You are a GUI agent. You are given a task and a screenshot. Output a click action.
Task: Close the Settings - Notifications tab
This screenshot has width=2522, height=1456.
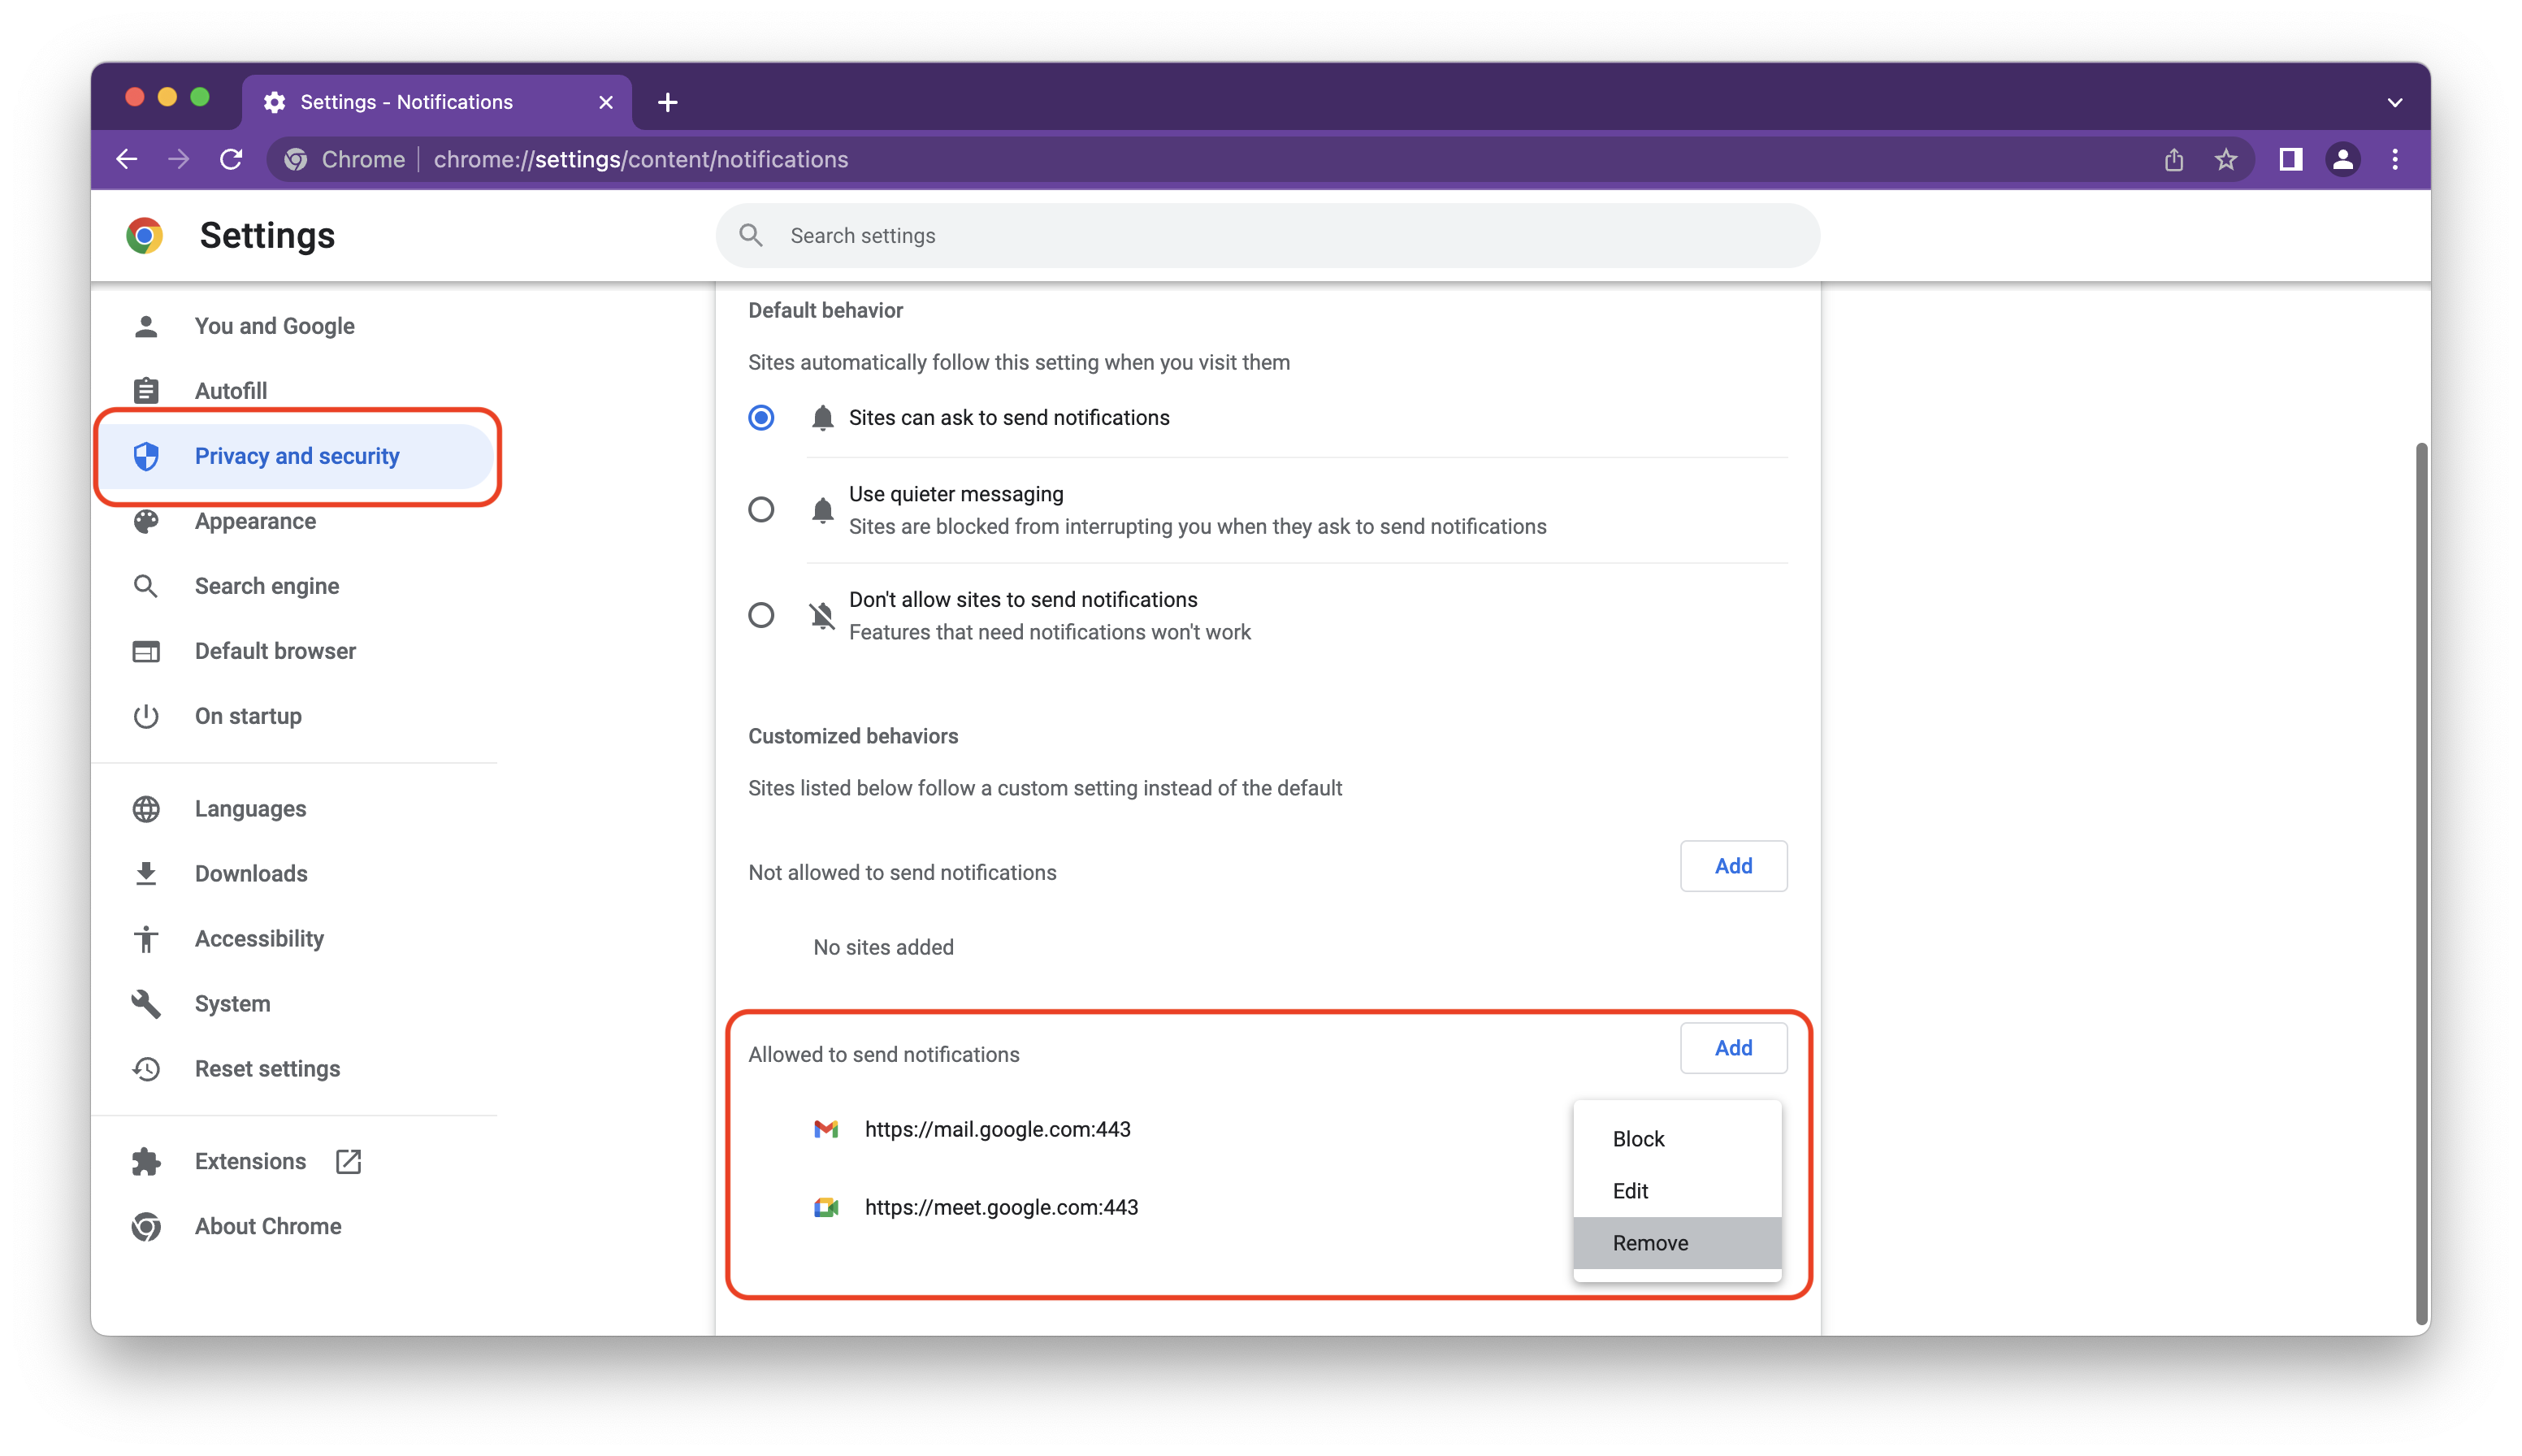[606, 102]
